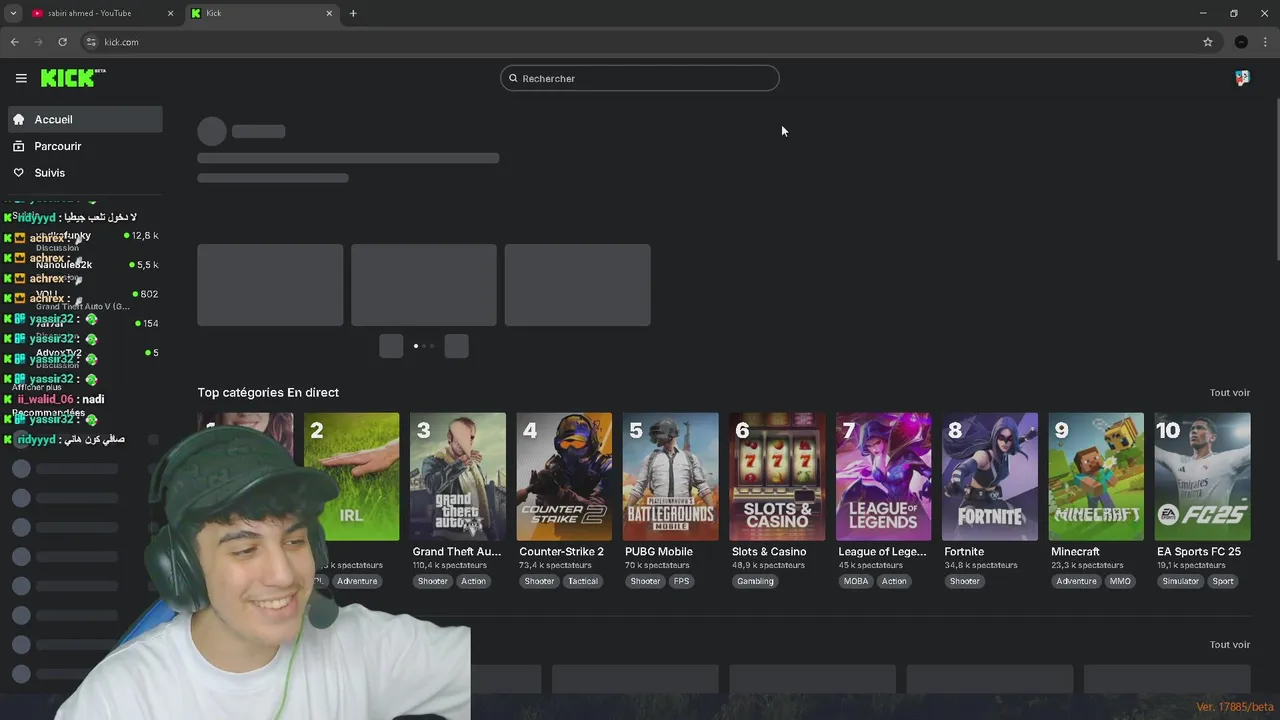Go forward in browser history
The height and width of the screenshot is (720, 1280).
(x=38, y=42)
